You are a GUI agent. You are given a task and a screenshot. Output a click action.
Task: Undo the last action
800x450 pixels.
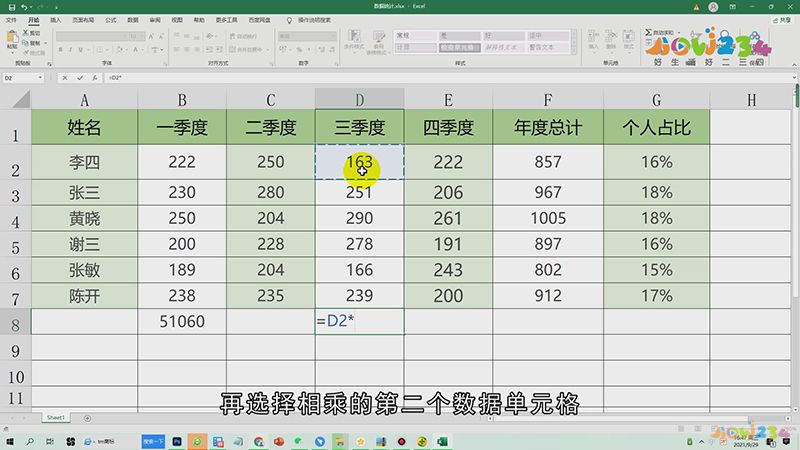point(23,7)
